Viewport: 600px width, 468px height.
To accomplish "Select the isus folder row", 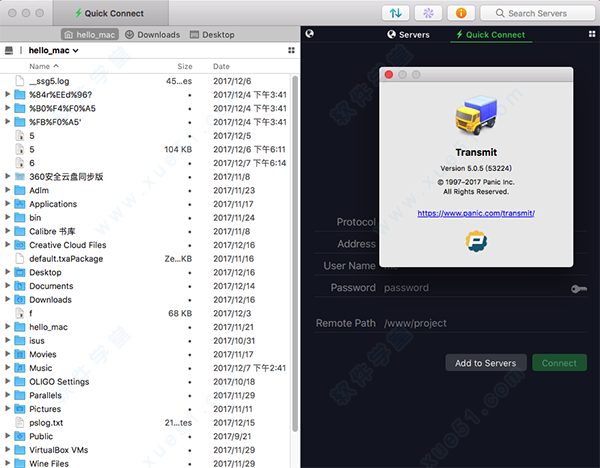I will [145, 341].
